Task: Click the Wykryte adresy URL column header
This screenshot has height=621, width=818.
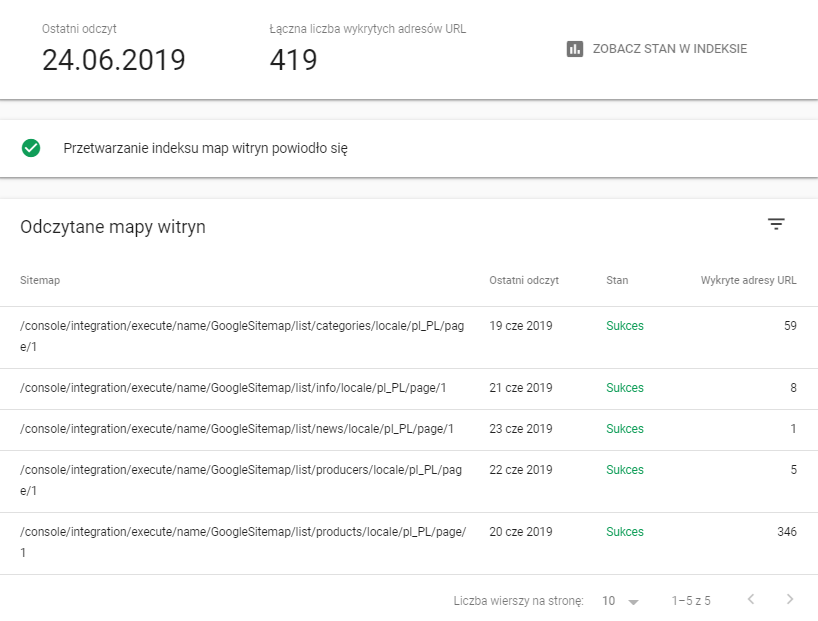Action: click(x=748, y=280)
